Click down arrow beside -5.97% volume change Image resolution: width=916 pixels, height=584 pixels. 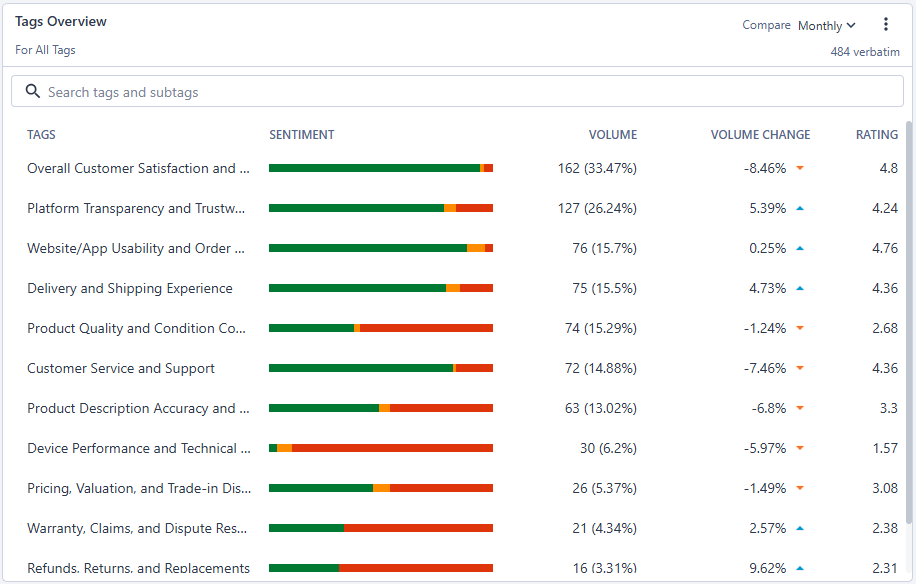coord(800,448)
